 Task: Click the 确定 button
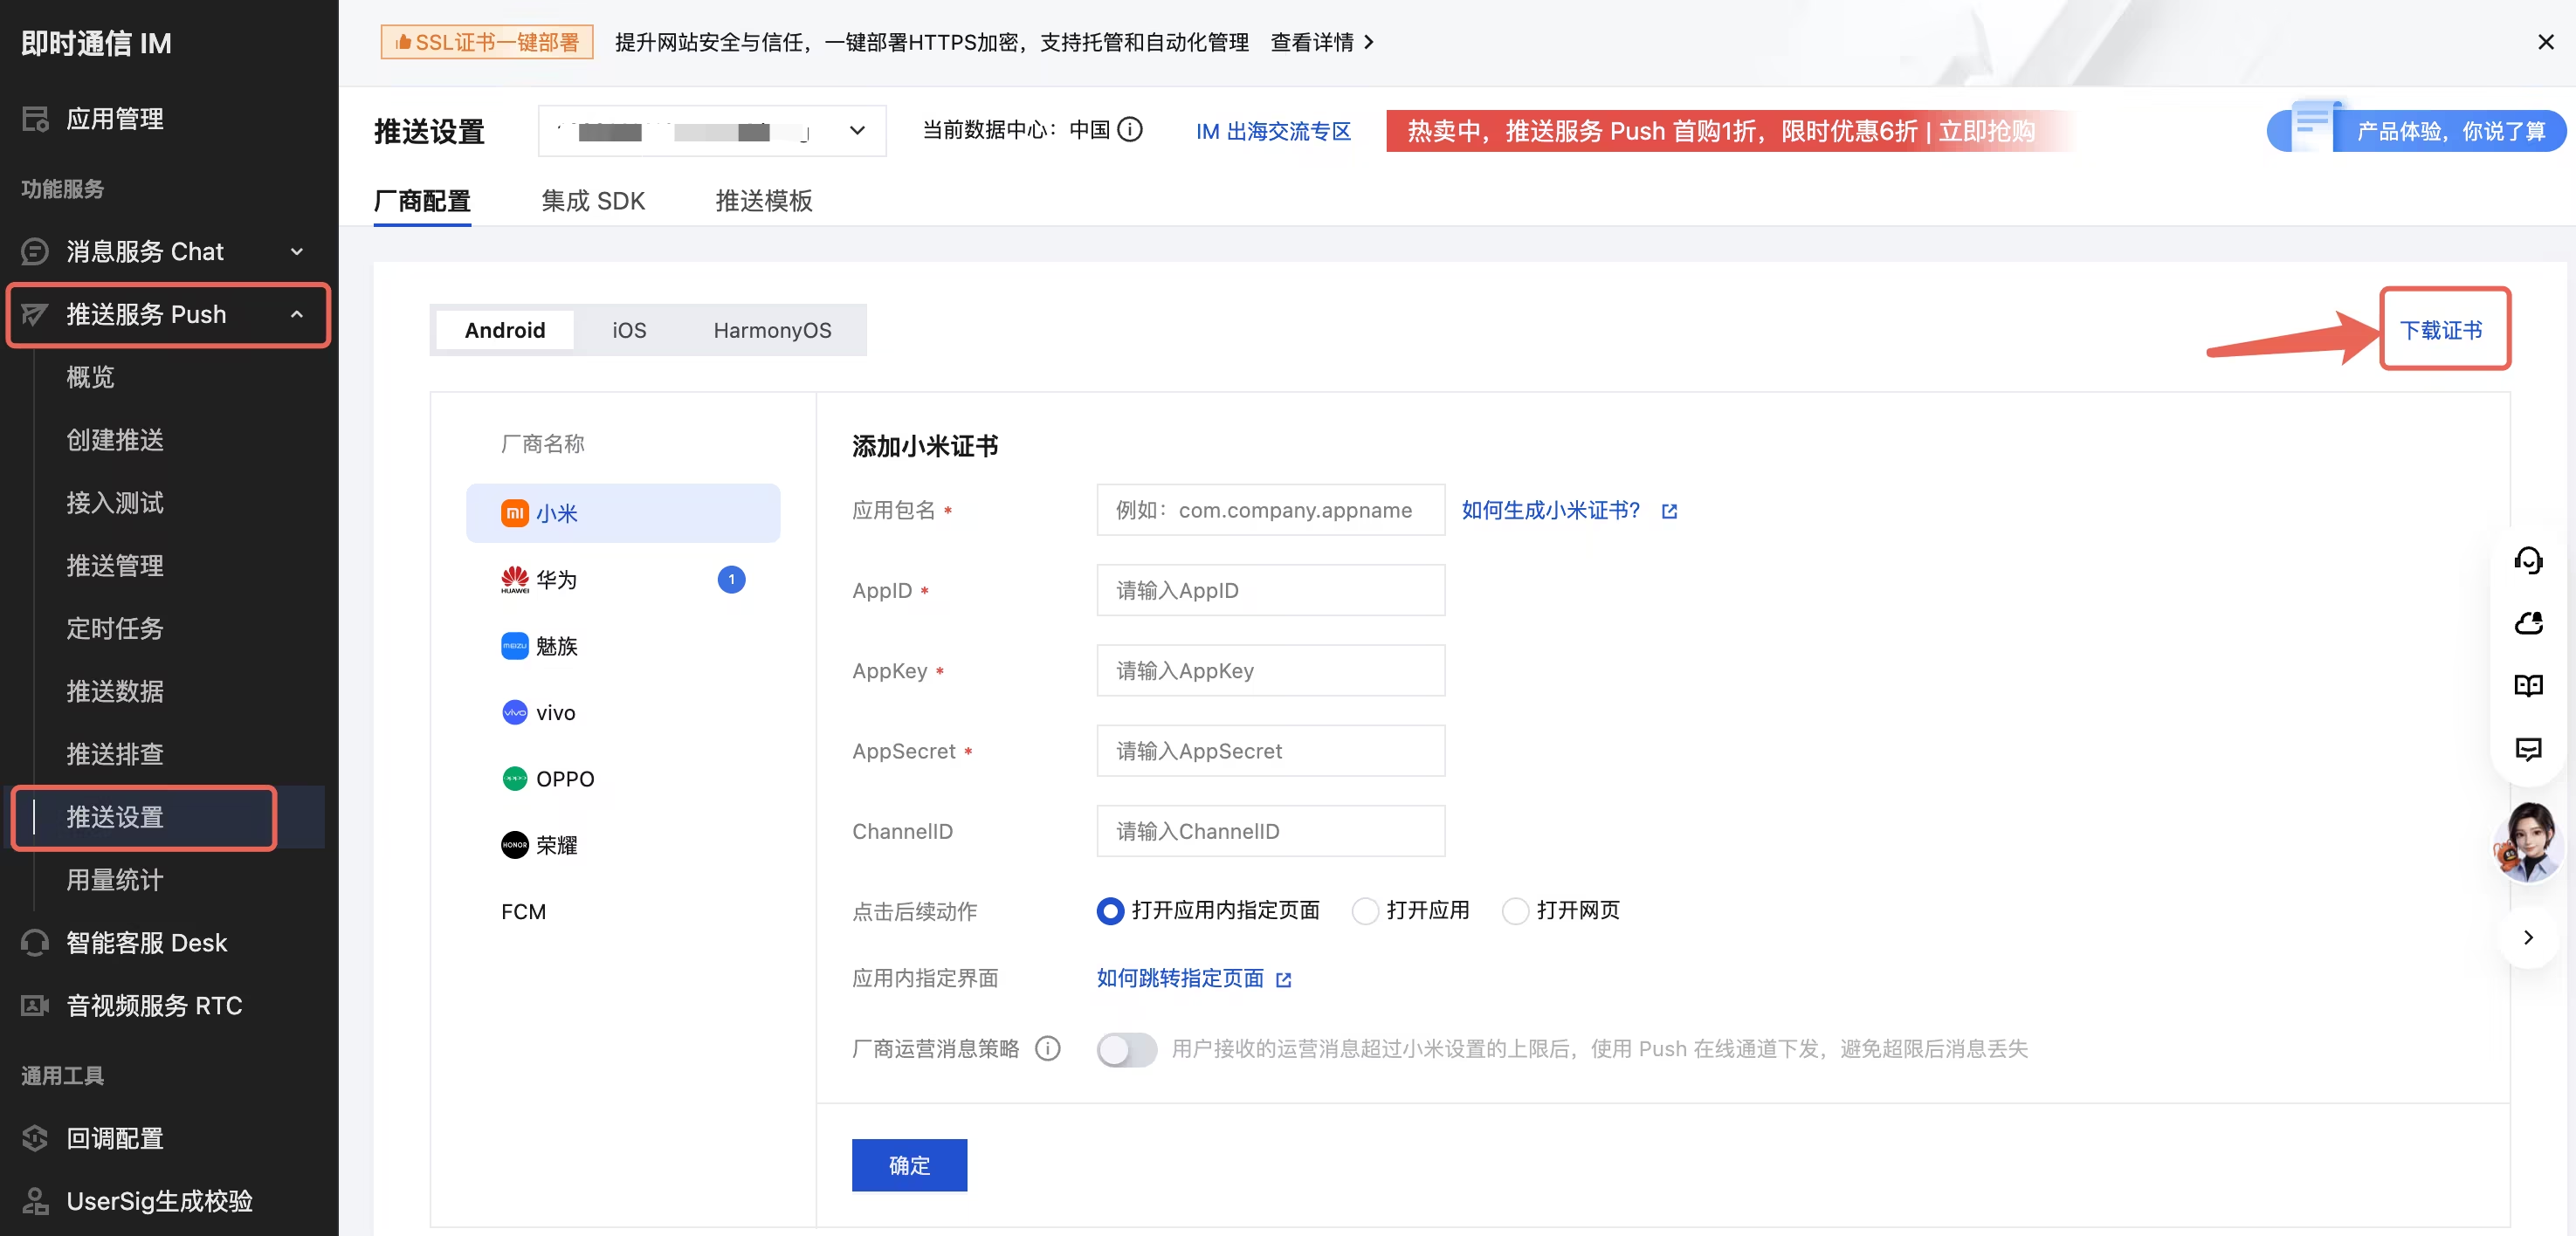click(909, 1165)
